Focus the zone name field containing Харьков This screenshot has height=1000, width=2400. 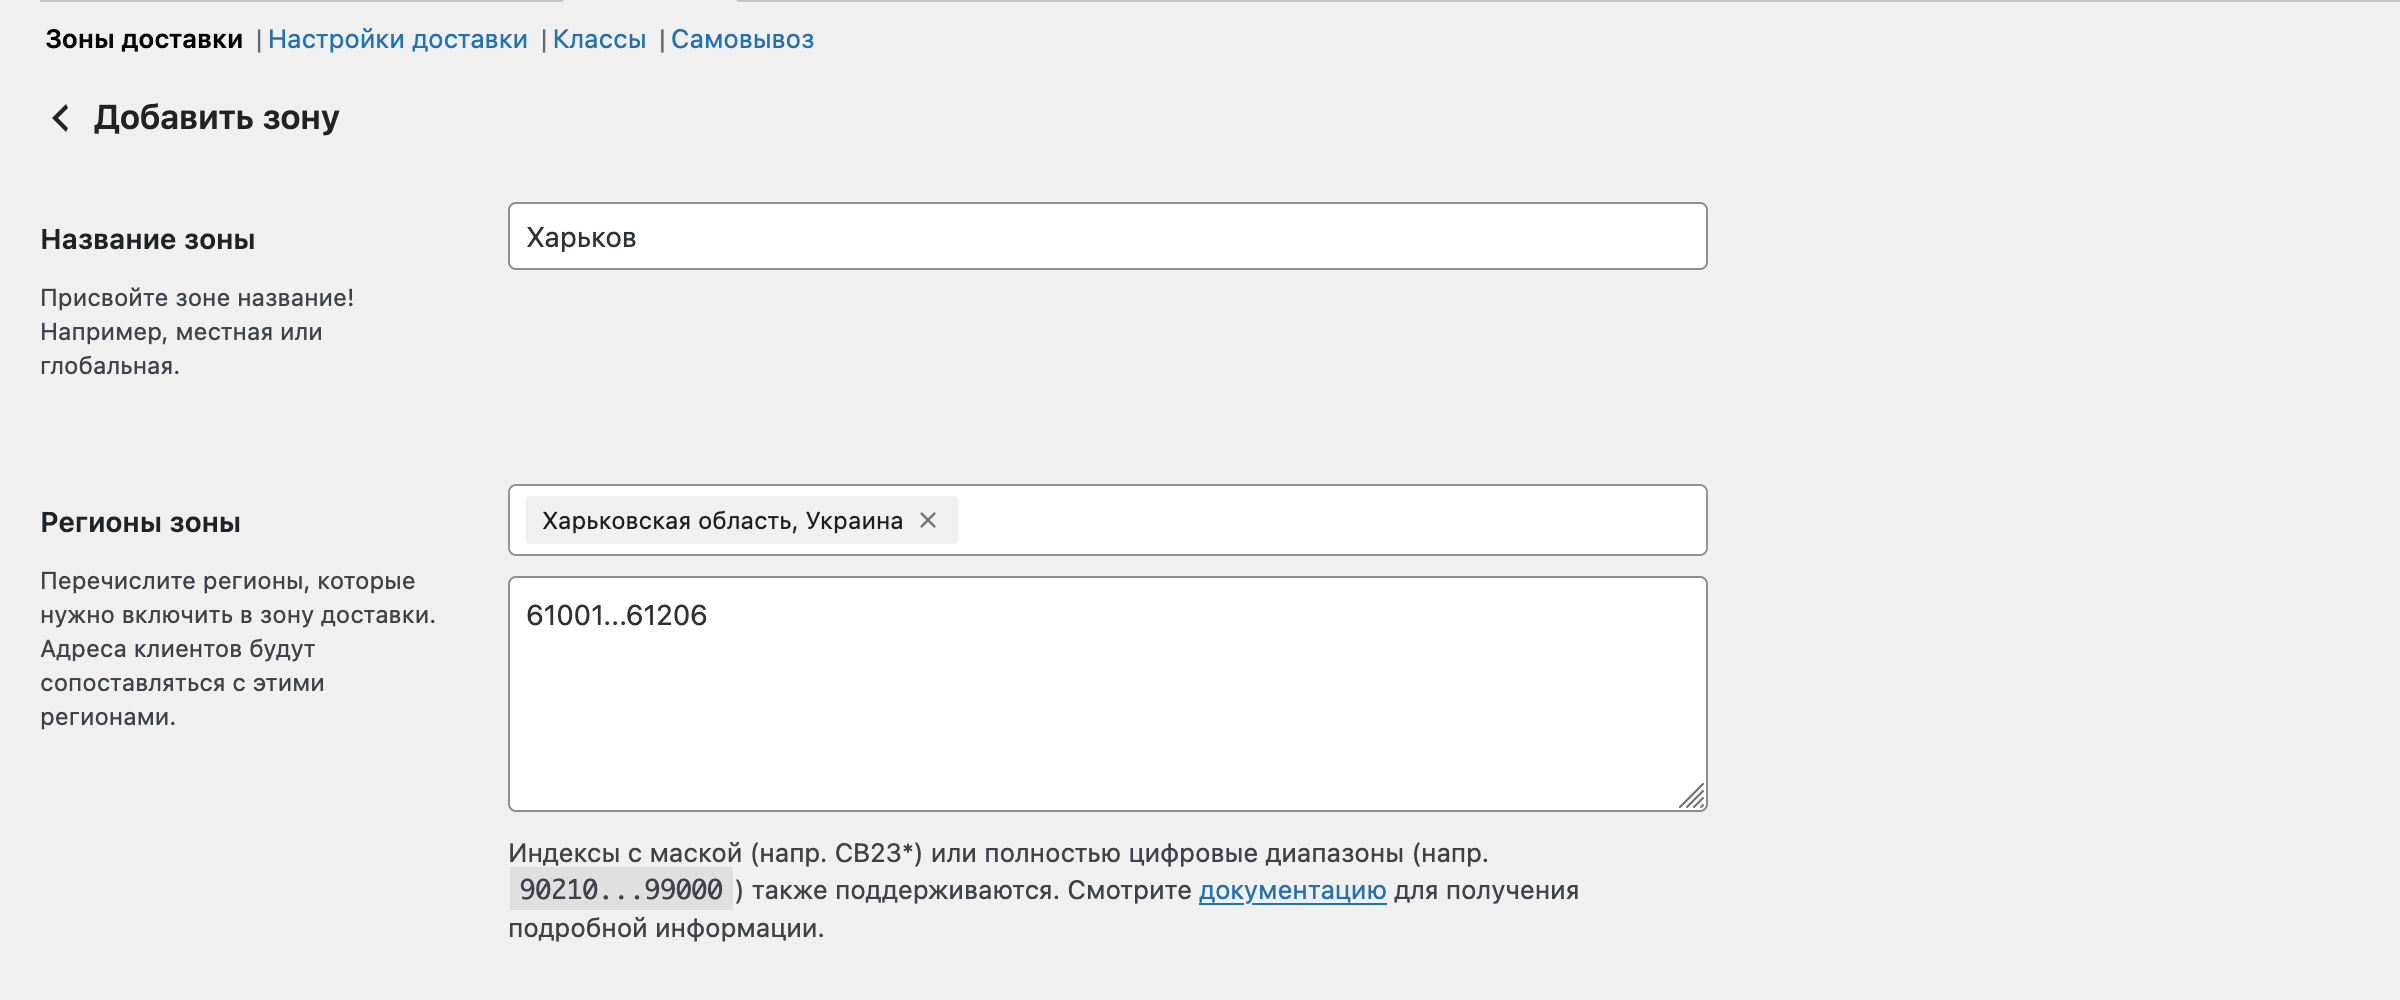1107,237
